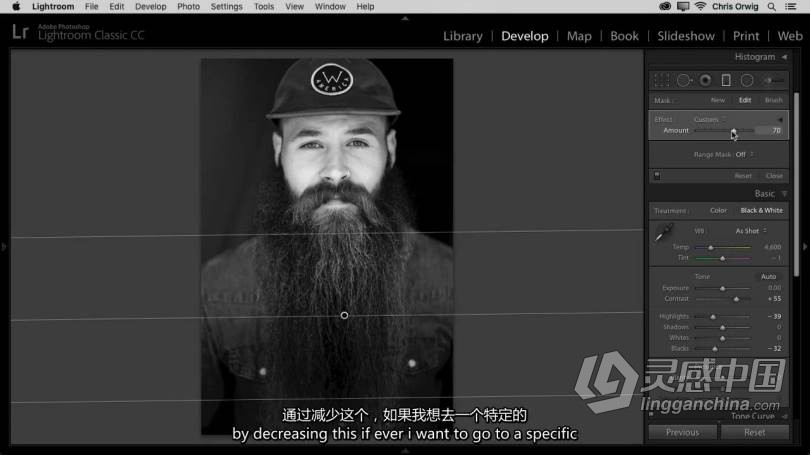Select the Radial Filter tool

coord(747,80)
